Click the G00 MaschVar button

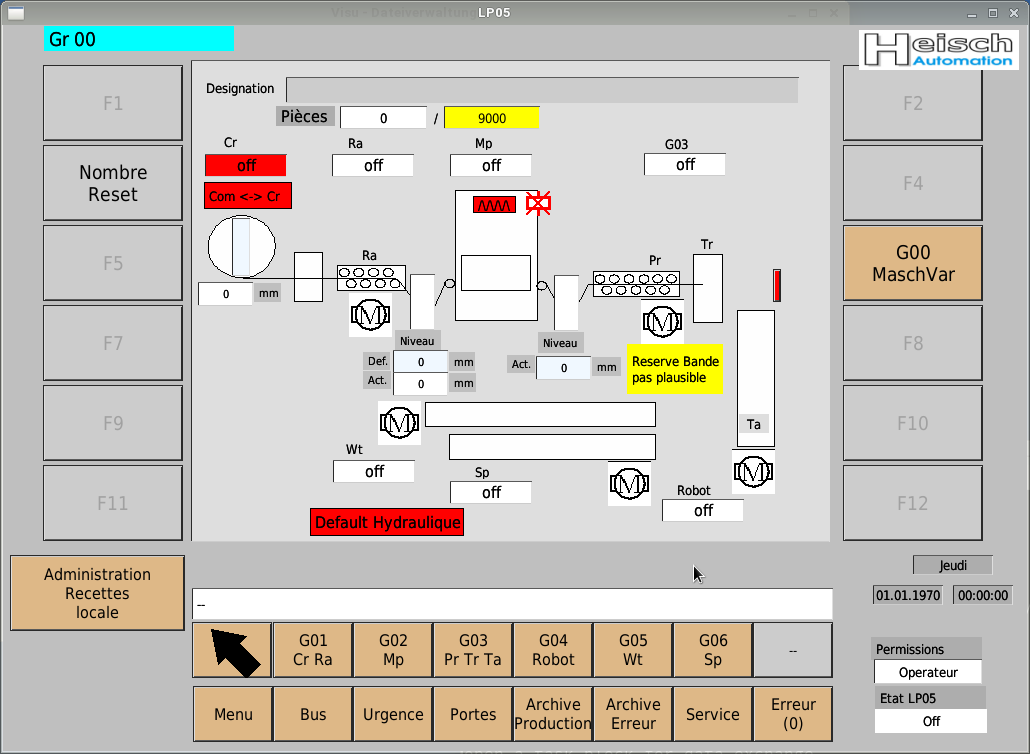point(912,263)
